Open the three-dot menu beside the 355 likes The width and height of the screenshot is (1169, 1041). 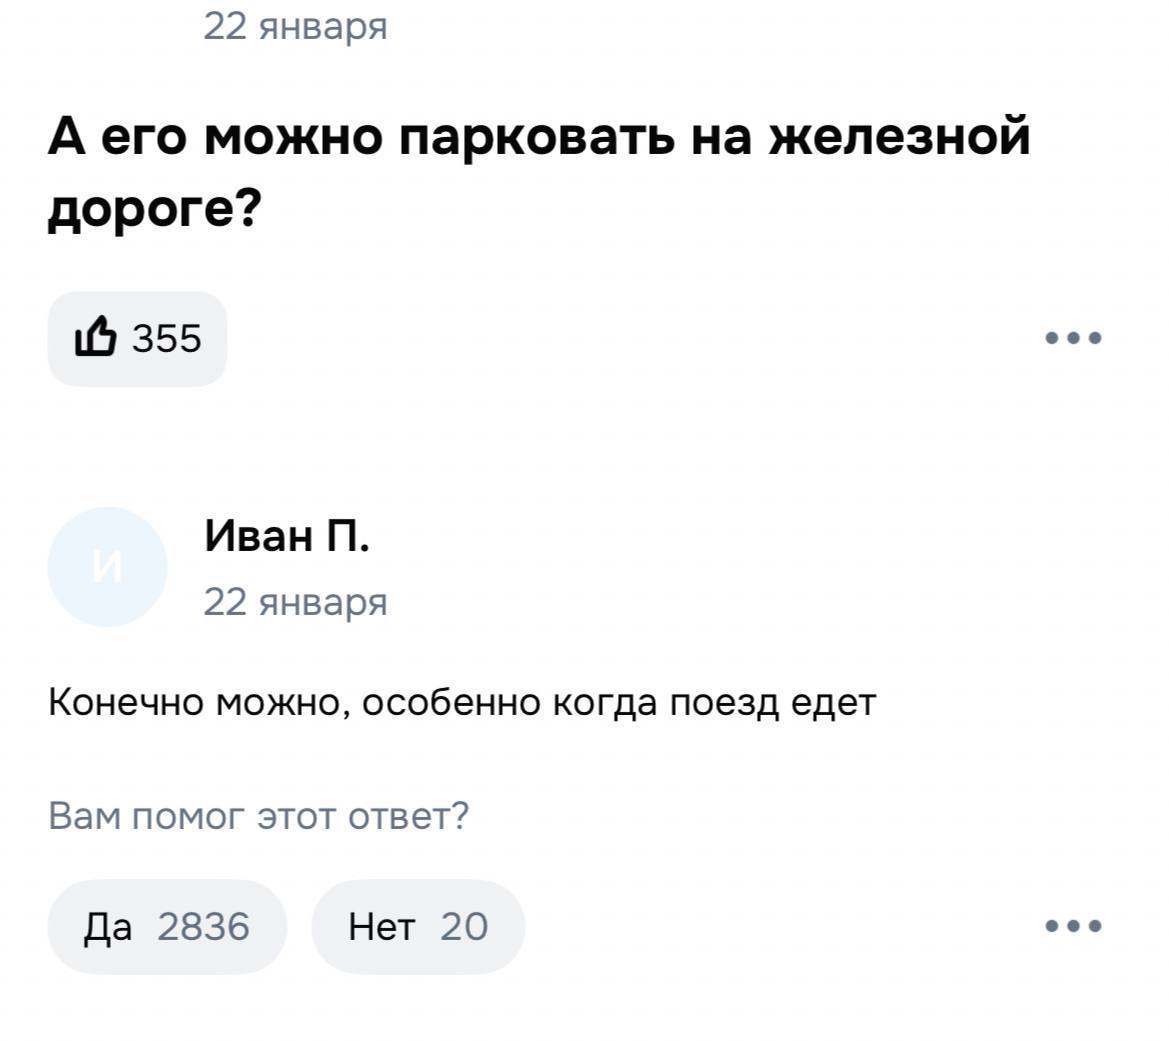coord(1074,338)
